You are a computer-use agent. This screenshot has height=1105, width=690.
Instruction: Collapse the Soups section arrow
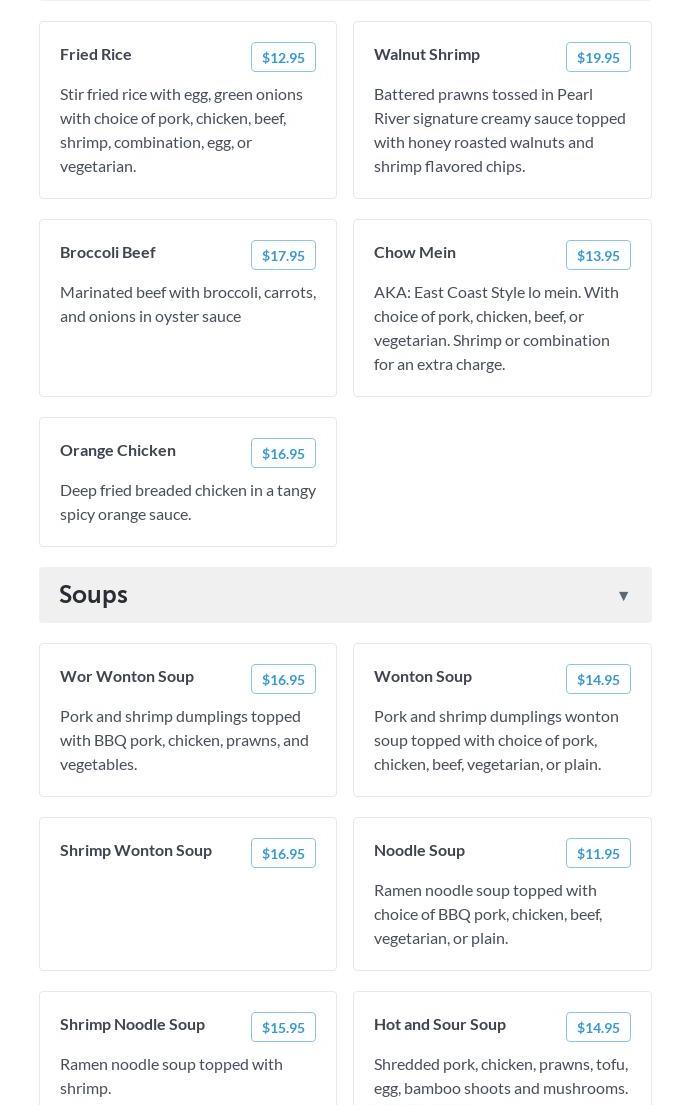[623, 596]
